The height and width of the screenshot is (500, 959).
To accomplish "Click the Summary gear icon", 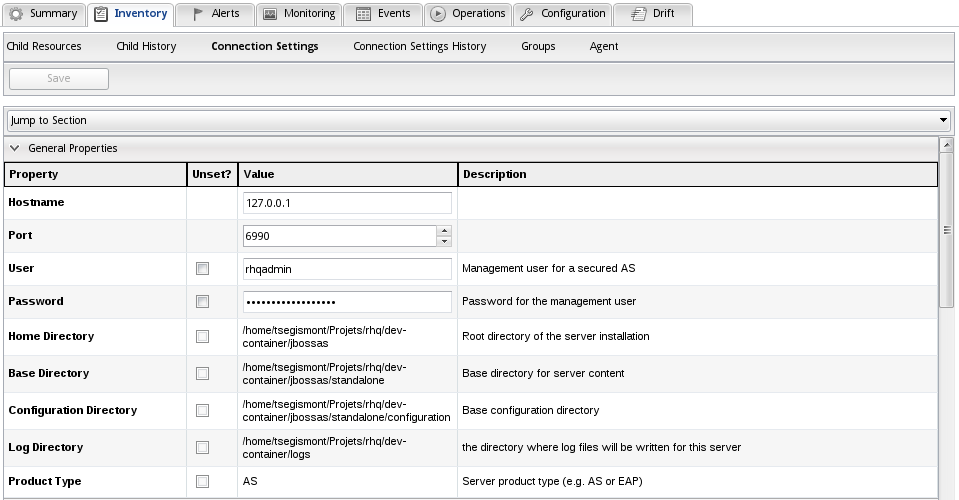I will tap(17, 14).
